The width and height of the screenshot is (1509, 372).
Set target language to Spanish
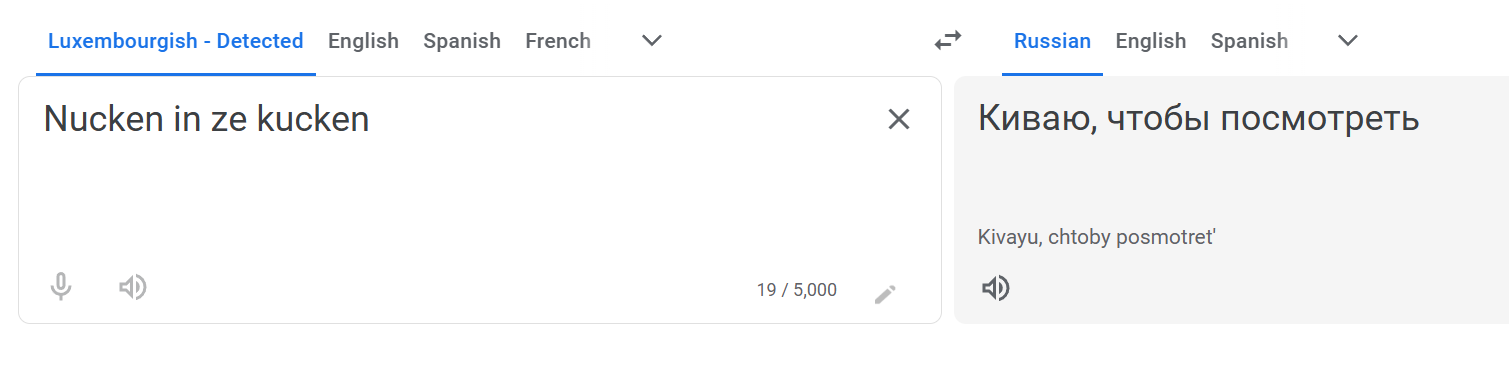pyautogui.click(x=1249, y=41)
